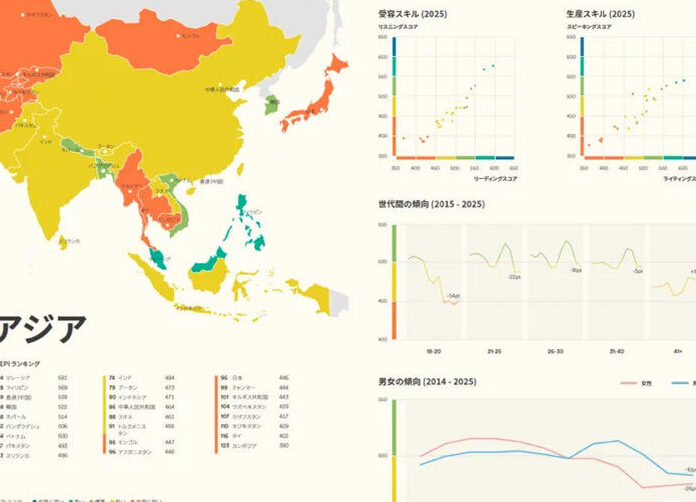Screen dimensions: 696x502
Task: Click the 中華人民共和国 map label
Action: tap(220, 90)
